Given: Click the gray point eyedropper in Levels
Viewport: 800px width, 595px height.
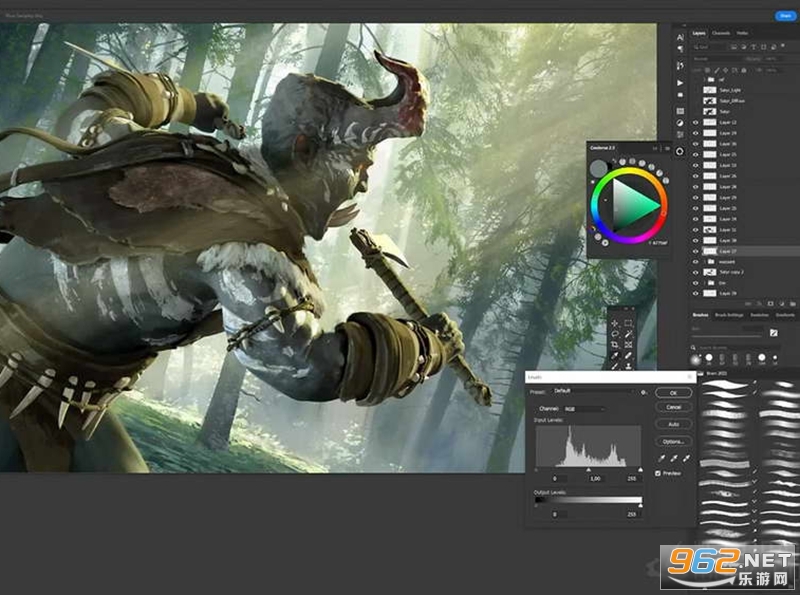Looking at the screenshot, I should [674, 458].
